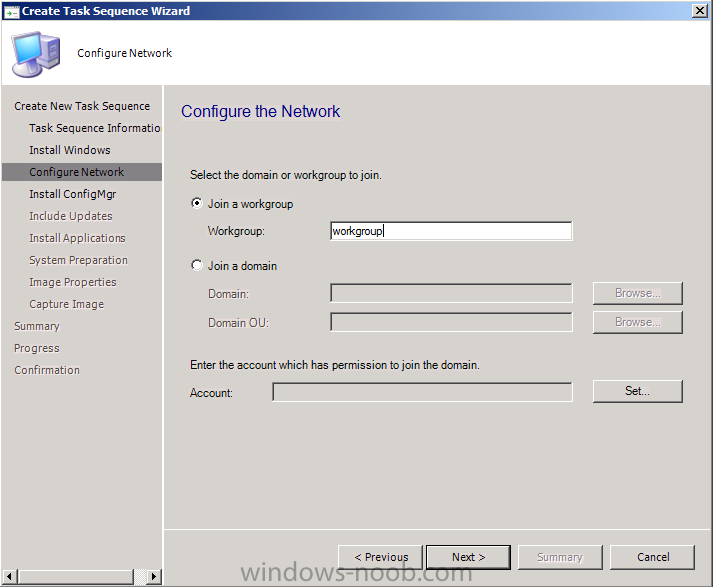Click the Account: label
Screen dimensions: 713x587
tap(211, 393)
